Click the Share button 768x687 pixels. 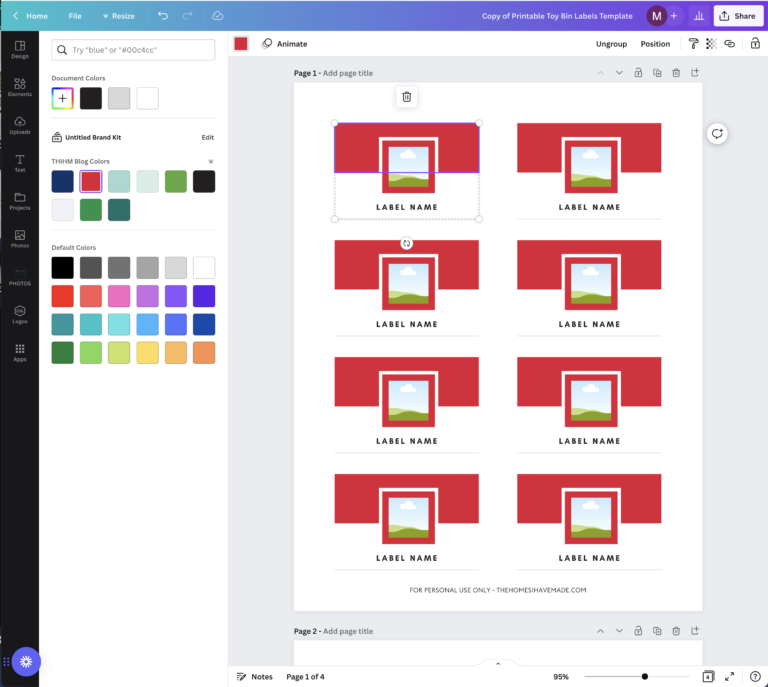pyautogui.click(x=738, y=16)
